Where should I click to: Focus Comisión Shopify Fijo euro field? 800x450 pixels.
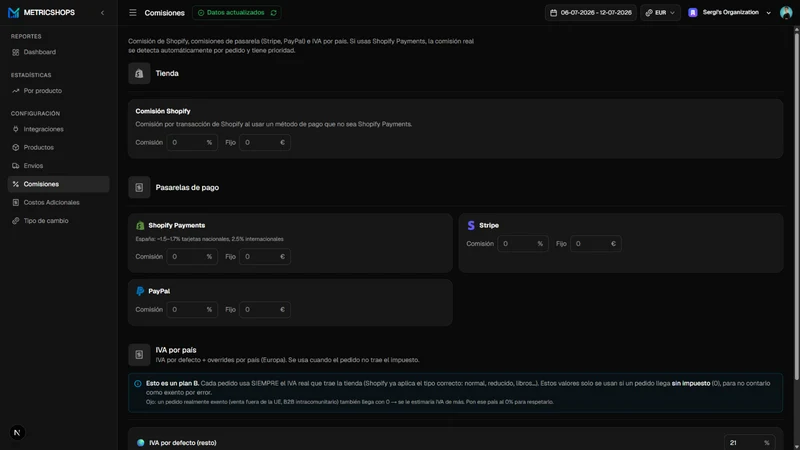tap(265, 142)
